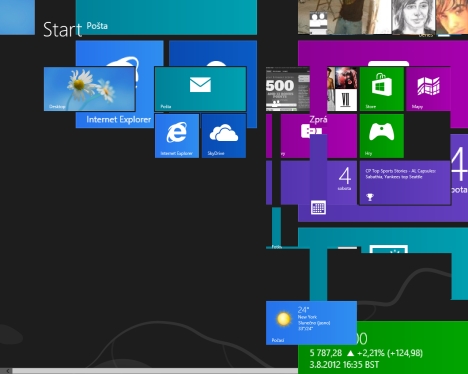Click the small calendar grid icon
This screenshot has height=374, width=468.
(x=318, y=208)
